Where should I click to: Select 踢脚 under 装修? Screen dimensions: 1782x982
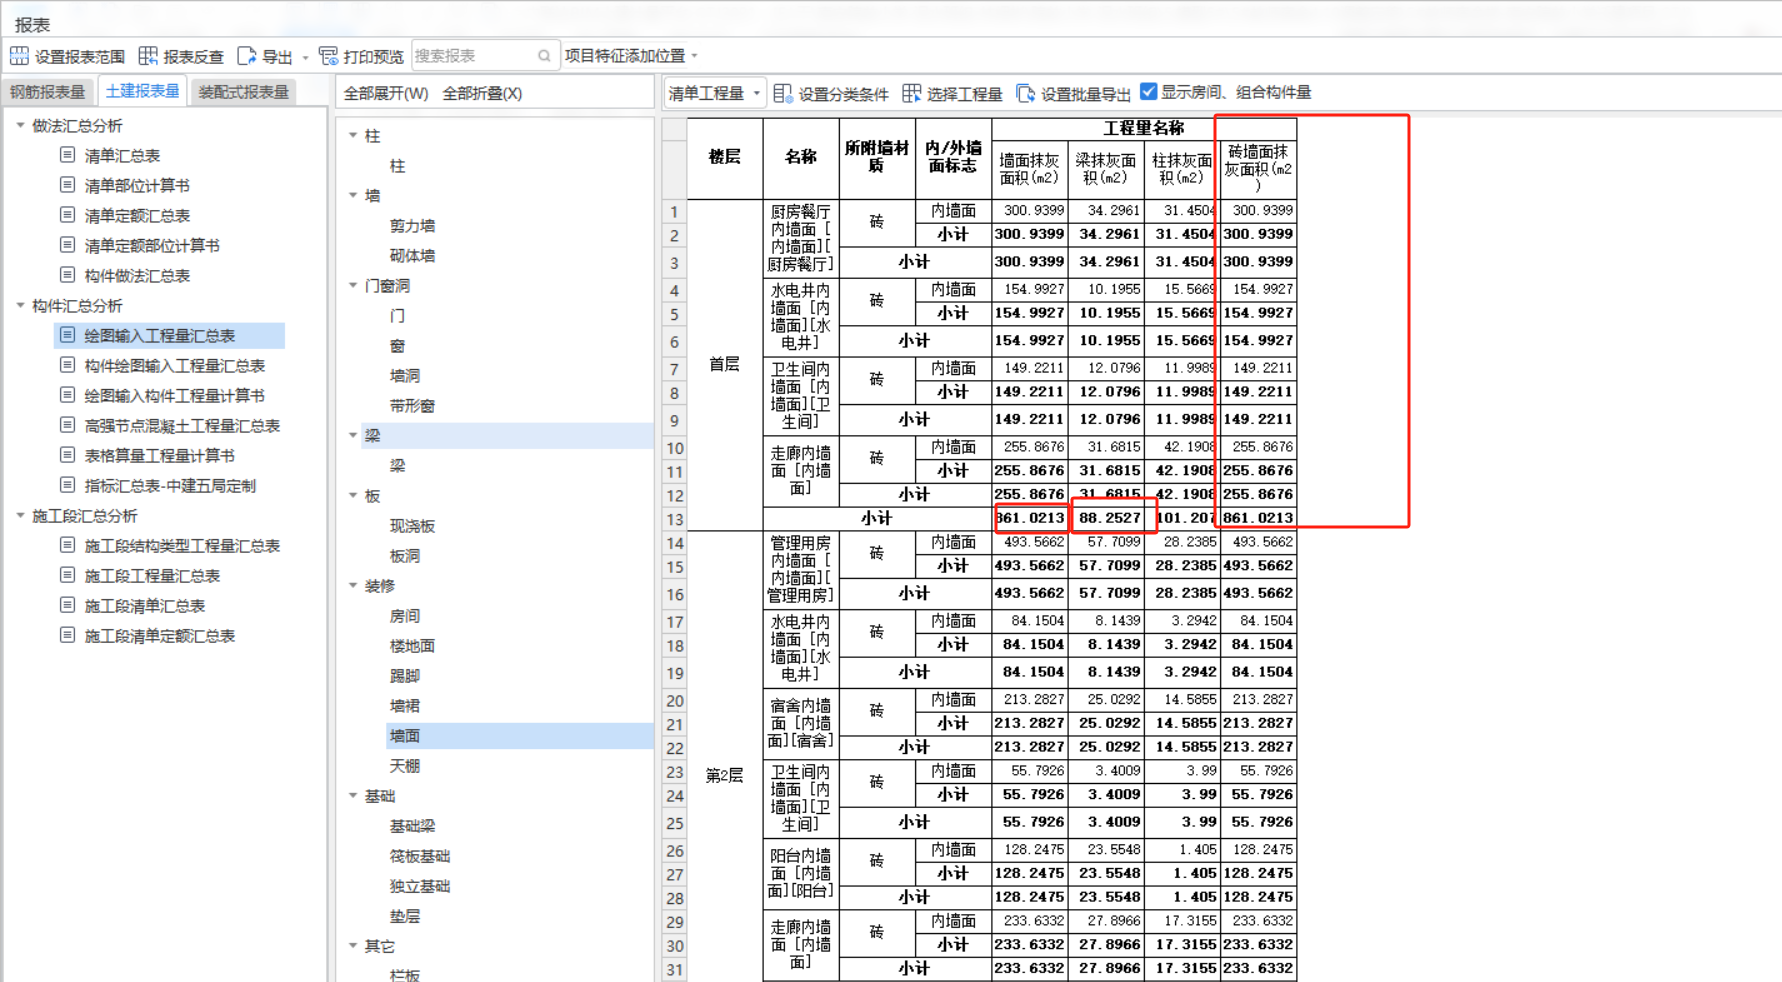coord(405,676)
